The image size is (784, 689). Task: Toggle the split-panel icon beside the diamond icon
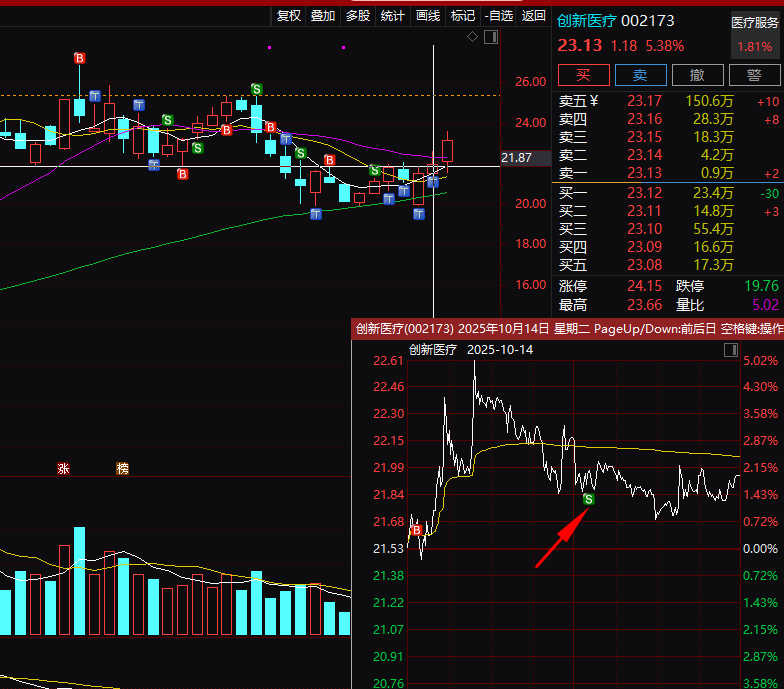point(491,37)
